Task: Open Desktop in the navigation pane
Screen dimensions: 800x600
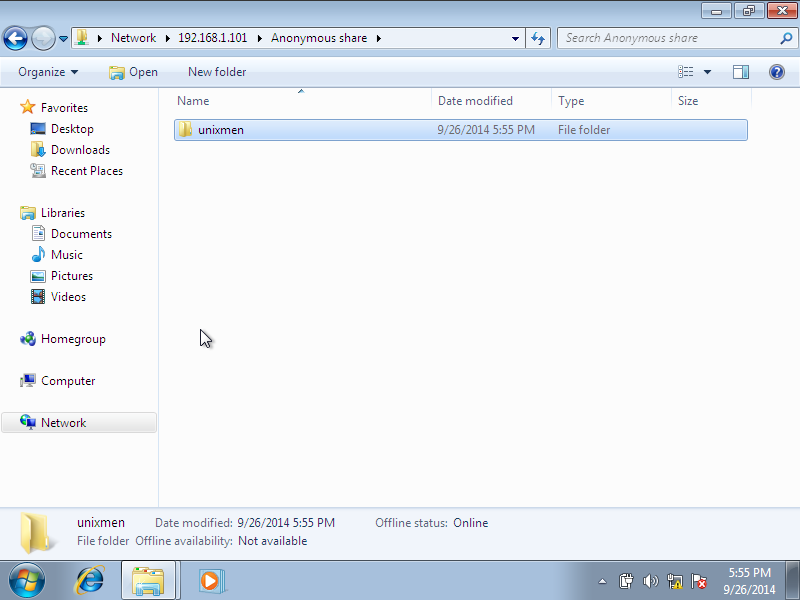Action: (72, 129)
